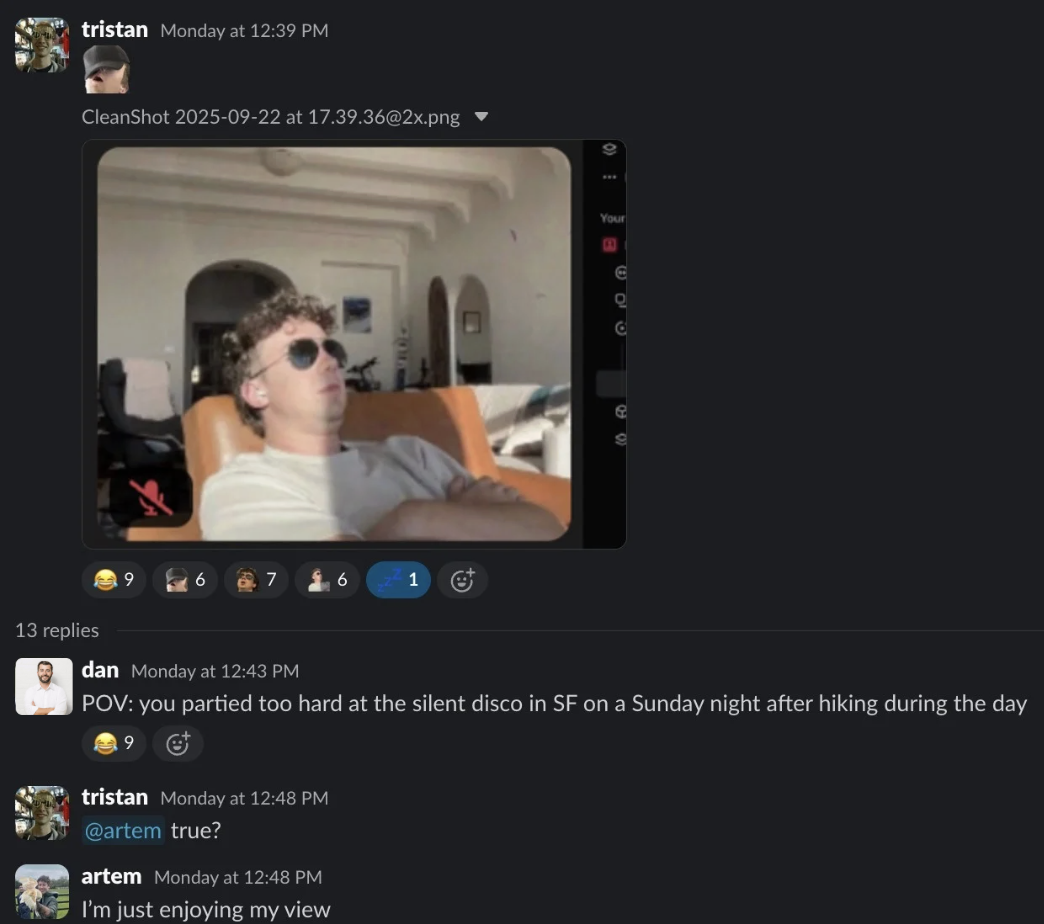Toggle off the highlighted zzz reaction
1044x924 pixels.
[398, 580]
